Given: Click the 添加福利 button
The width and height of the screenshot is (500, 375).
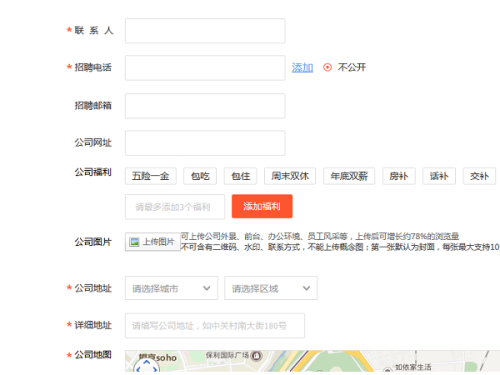Looking at the screenshot, I should [x=262, y=206].
